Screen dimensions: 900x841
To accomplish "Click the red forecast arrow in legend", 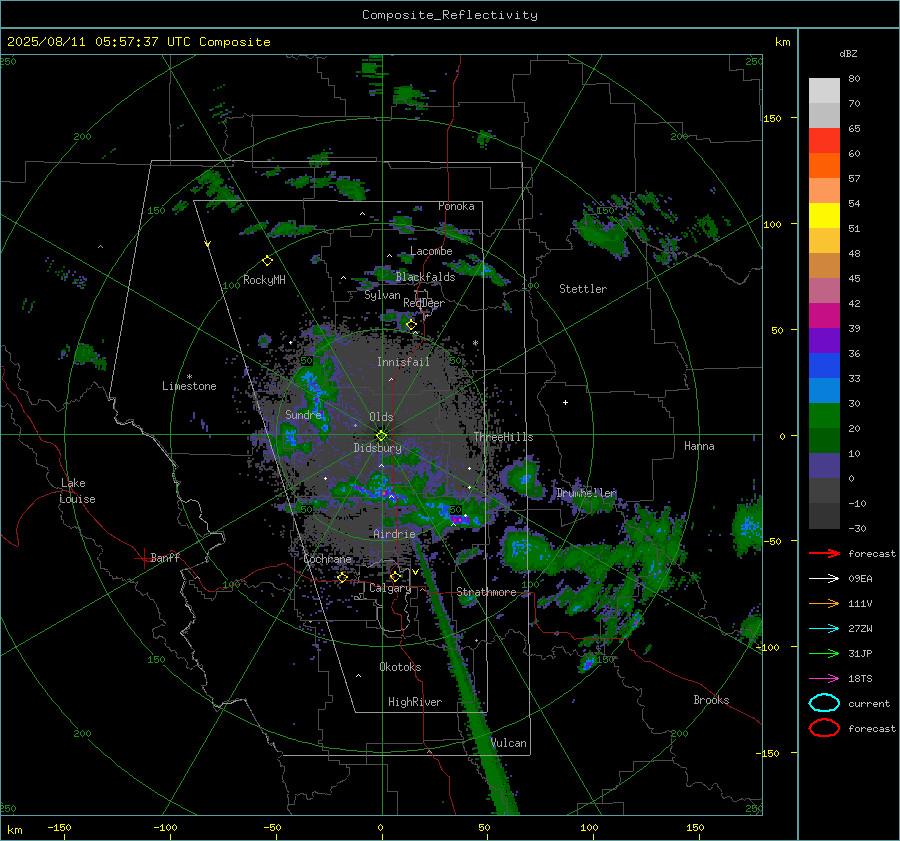I will pos(824,553).
